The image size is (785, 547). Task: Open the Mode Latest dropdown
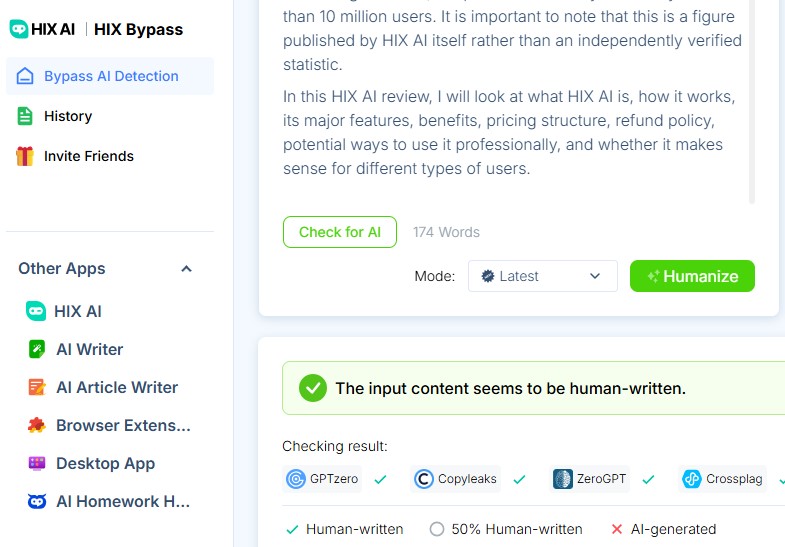543,276
